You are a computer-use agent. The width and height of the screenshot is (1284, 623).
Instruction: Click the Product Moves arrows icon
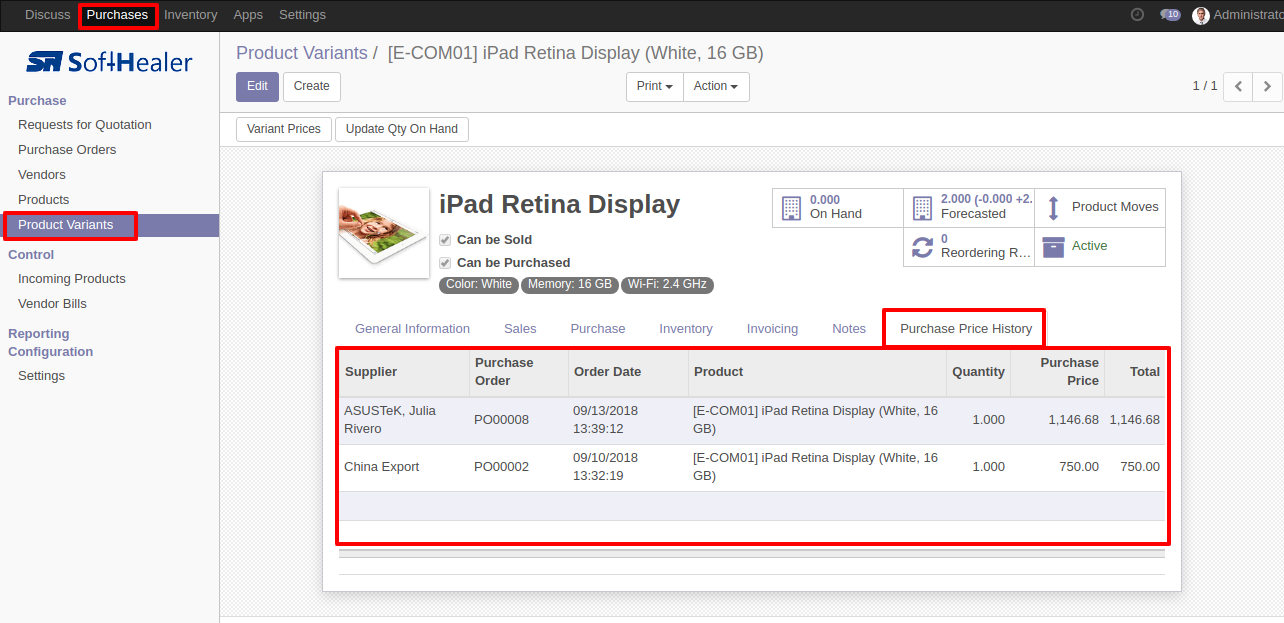[x=1053, y=208]
